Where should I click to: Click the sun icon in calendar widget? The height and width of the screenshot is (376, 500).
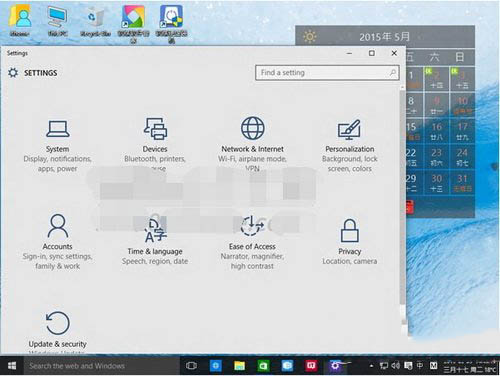click(310, 36)
